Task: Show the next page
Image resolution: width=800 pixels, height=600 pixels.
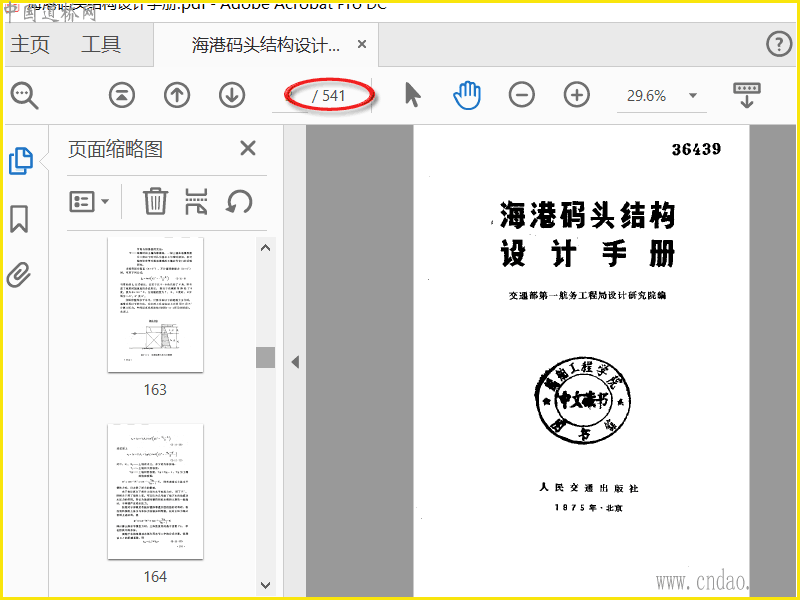Action: 232,95
